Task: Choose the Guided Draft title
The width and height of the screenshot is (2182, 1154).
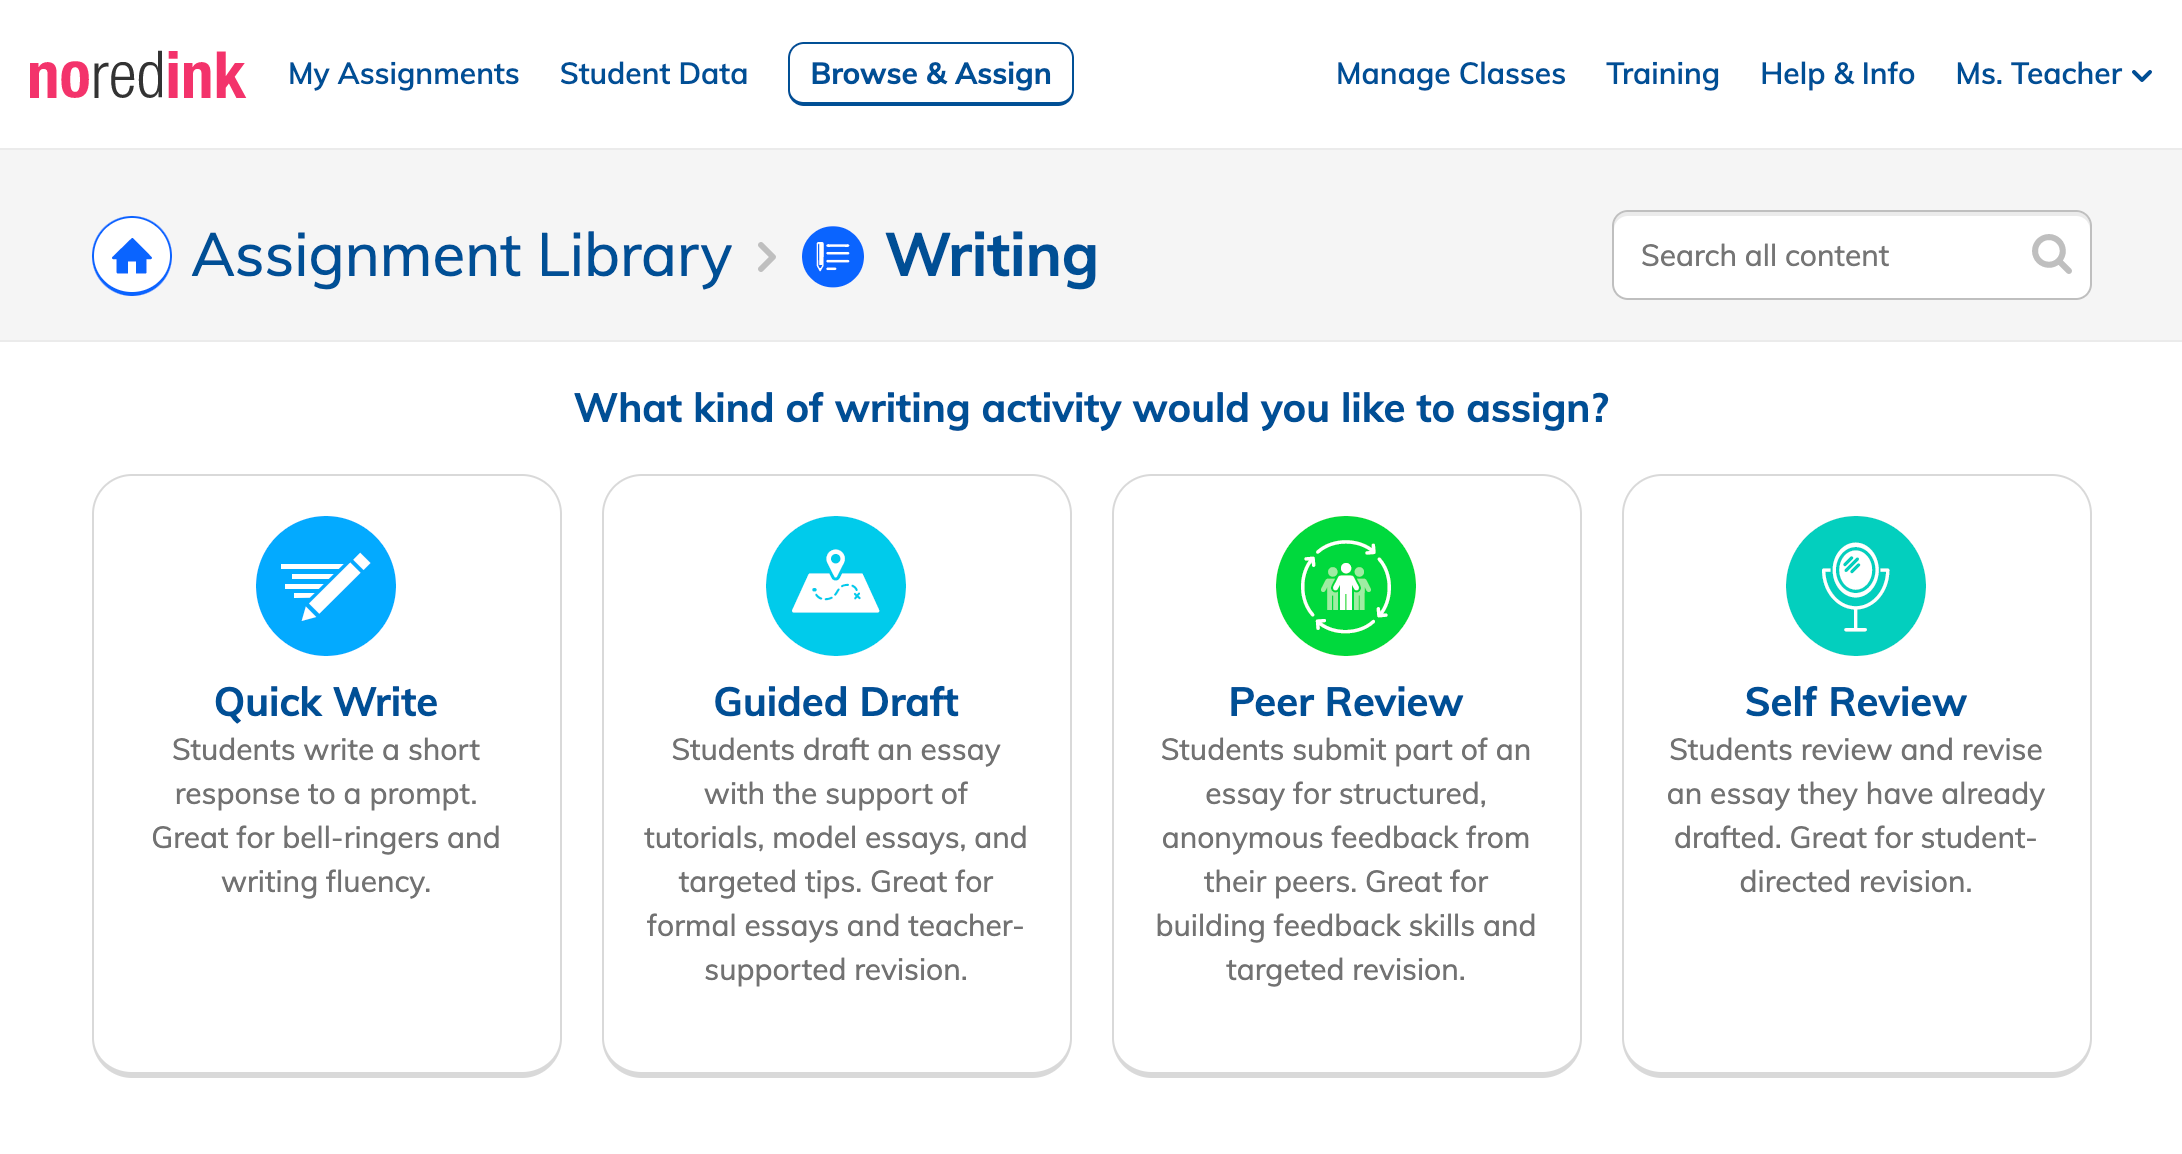Action: 836,702
